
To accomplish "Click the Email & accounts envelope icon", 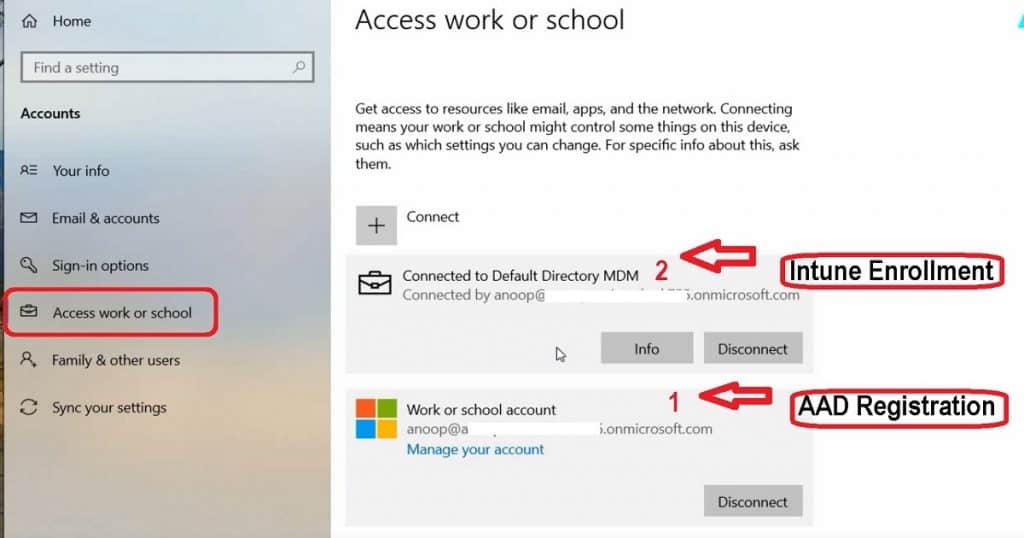I will [29, 217].
